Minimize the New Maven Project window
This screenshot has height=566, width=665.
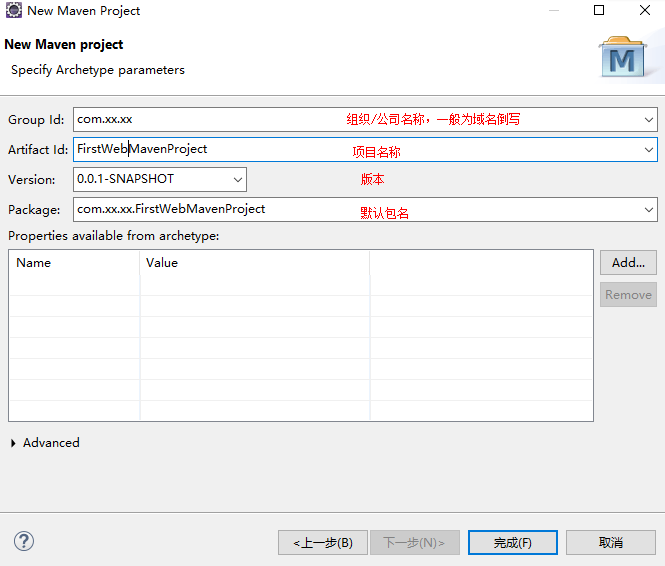click(x=553, y=10)
